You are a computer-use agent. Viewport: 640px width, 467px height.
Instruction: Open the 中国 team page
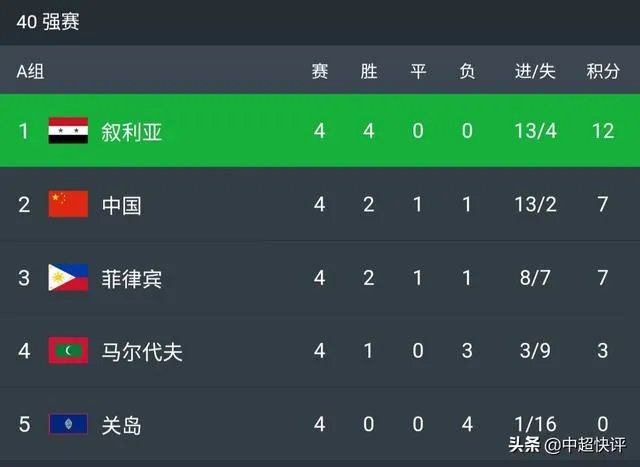coord(121,205)
